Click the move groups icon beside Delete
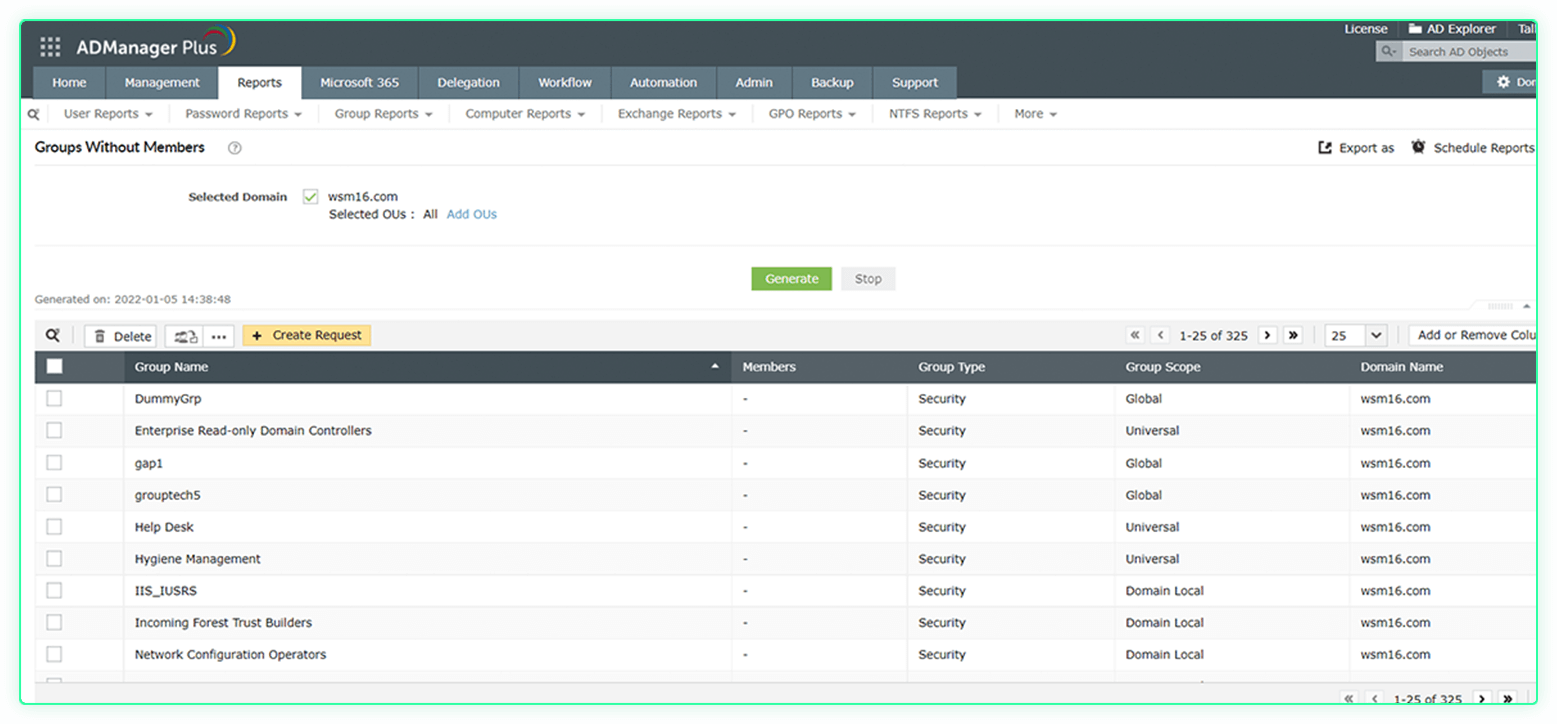This screenshot has height=724, width=1557. (185, 336)
